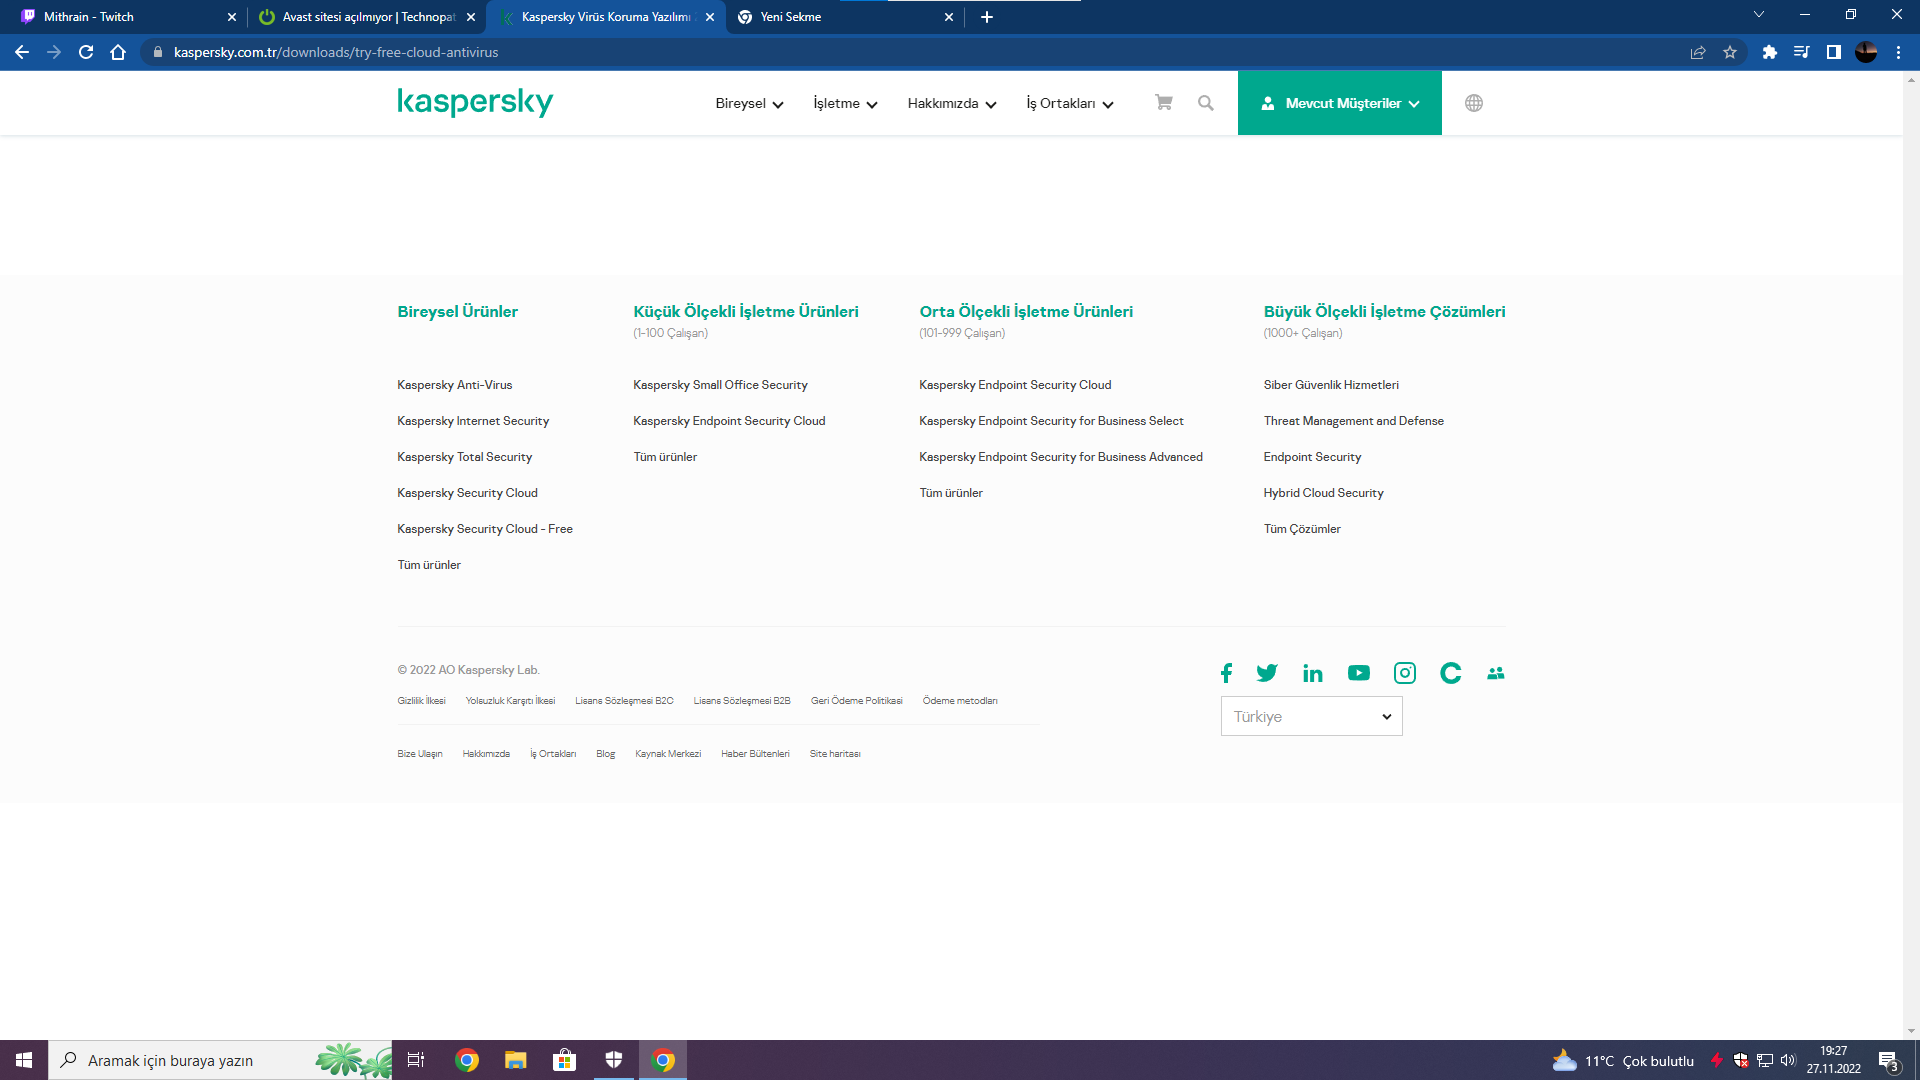Viewport: 1920px width, 1080px height.
Task: Open Windows Start menu
Action: [24, 1060]
